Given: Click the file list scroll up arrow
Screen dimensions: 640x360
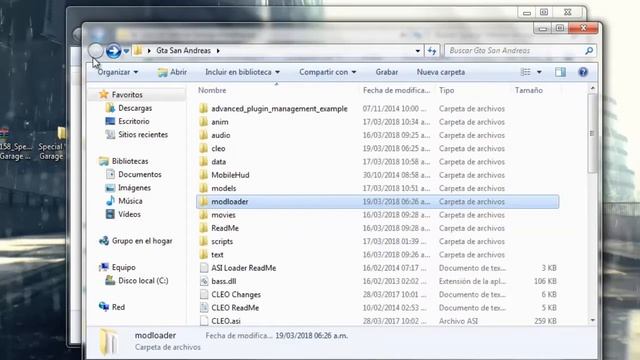Looking at the screenshot, I should (x=592, y=89).
